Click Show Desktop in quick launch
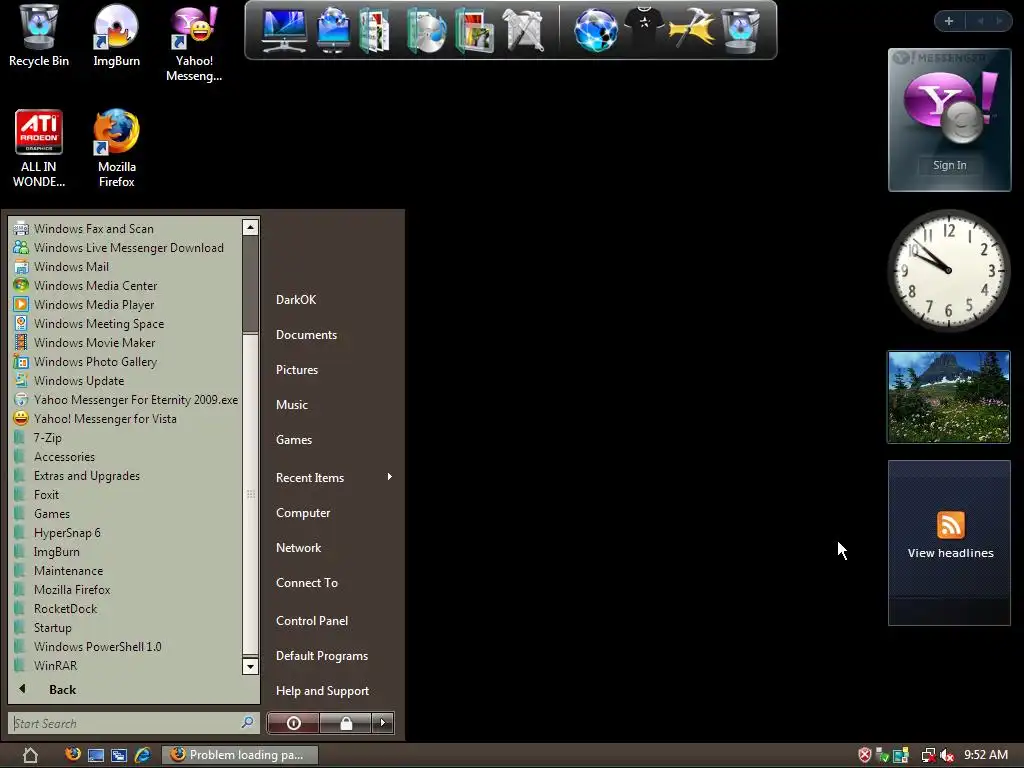 click(96, 756)
